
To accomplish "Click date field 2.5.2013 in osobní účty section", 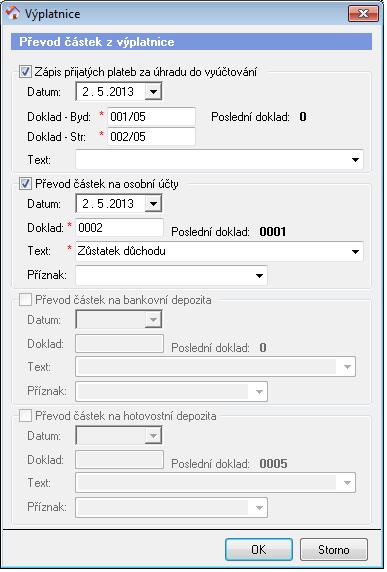I will [x=111, y=204].
